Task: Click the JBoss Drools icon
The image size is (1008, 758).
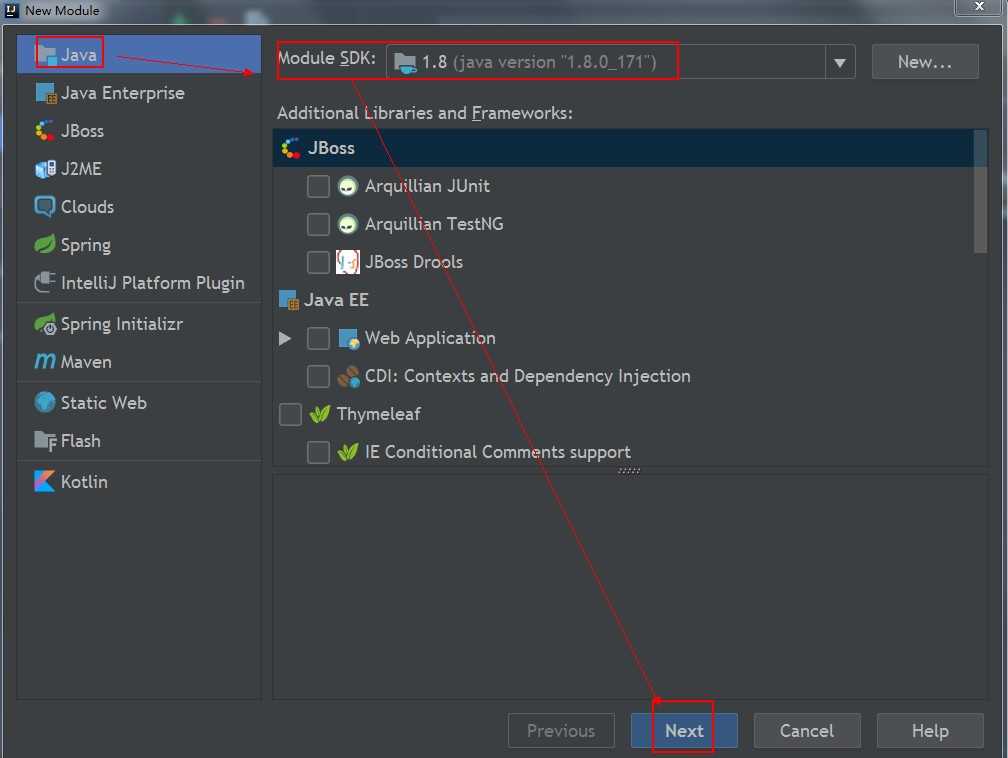Action: (x=348, y=262)
